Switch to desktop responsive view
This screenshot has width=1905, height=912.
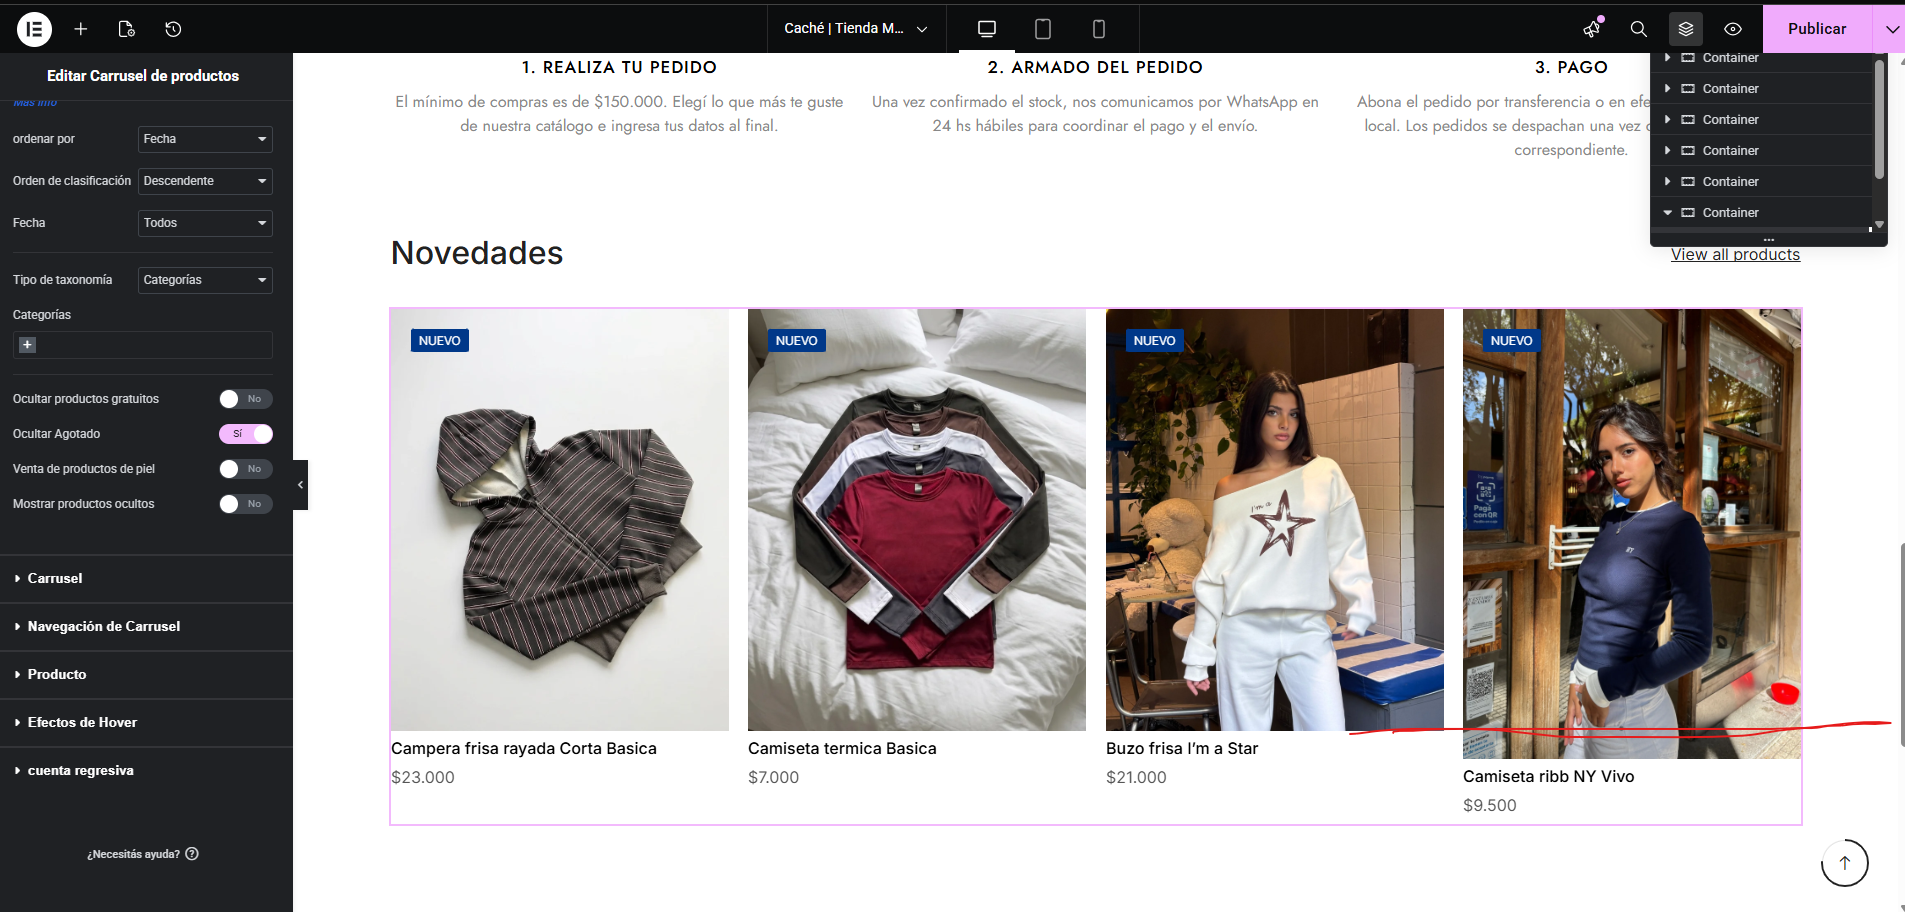click(x=987, y=29)
